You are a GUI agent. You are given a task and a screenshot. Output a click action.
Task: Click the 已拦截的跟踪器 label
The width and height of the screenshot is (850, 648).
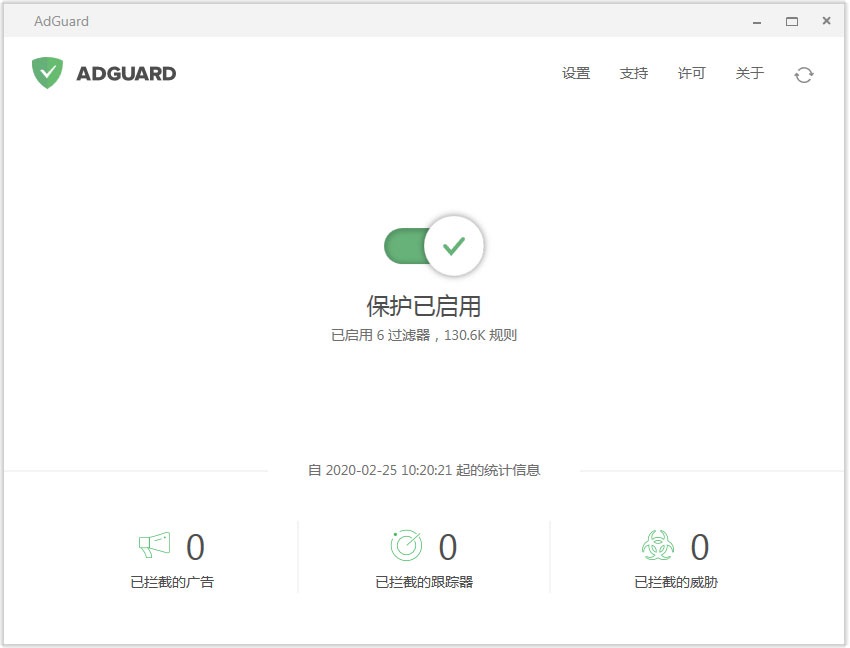click(x=424, y=582)
